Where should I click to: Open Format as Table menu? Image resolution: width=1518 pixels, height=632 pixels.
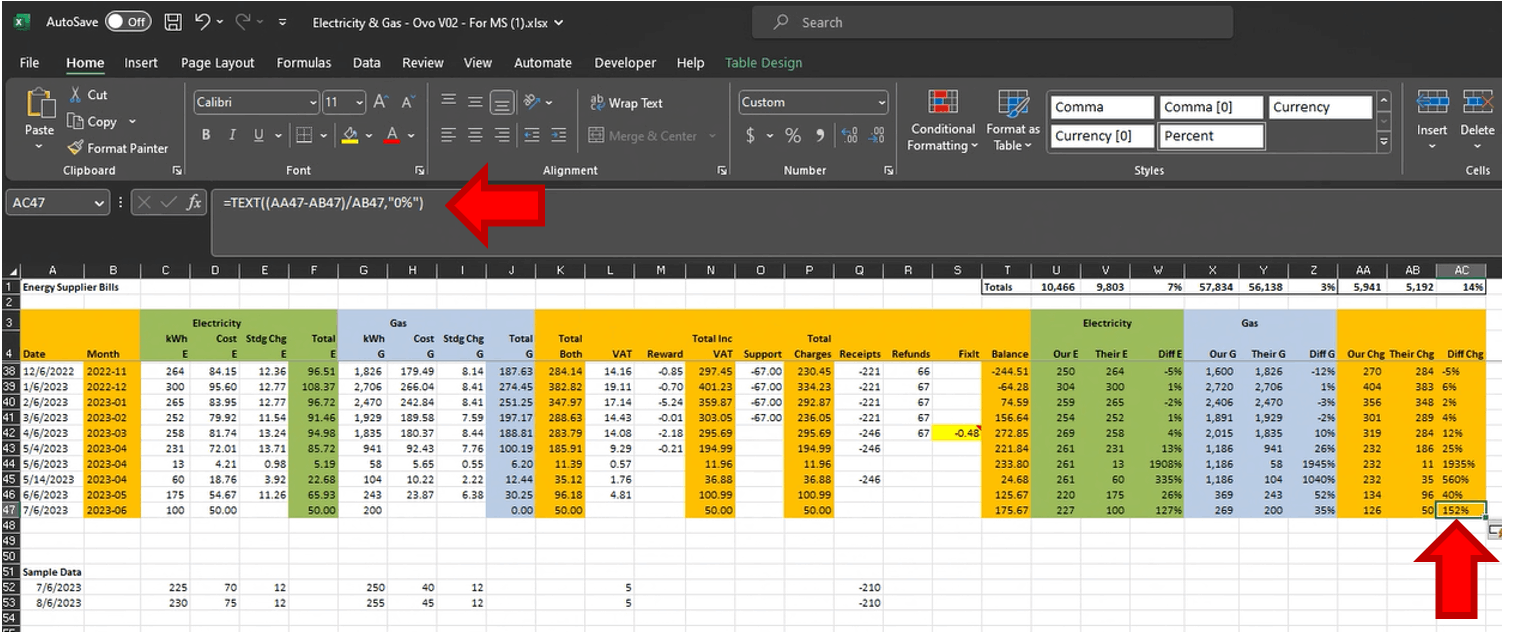tap(1012, 121)
